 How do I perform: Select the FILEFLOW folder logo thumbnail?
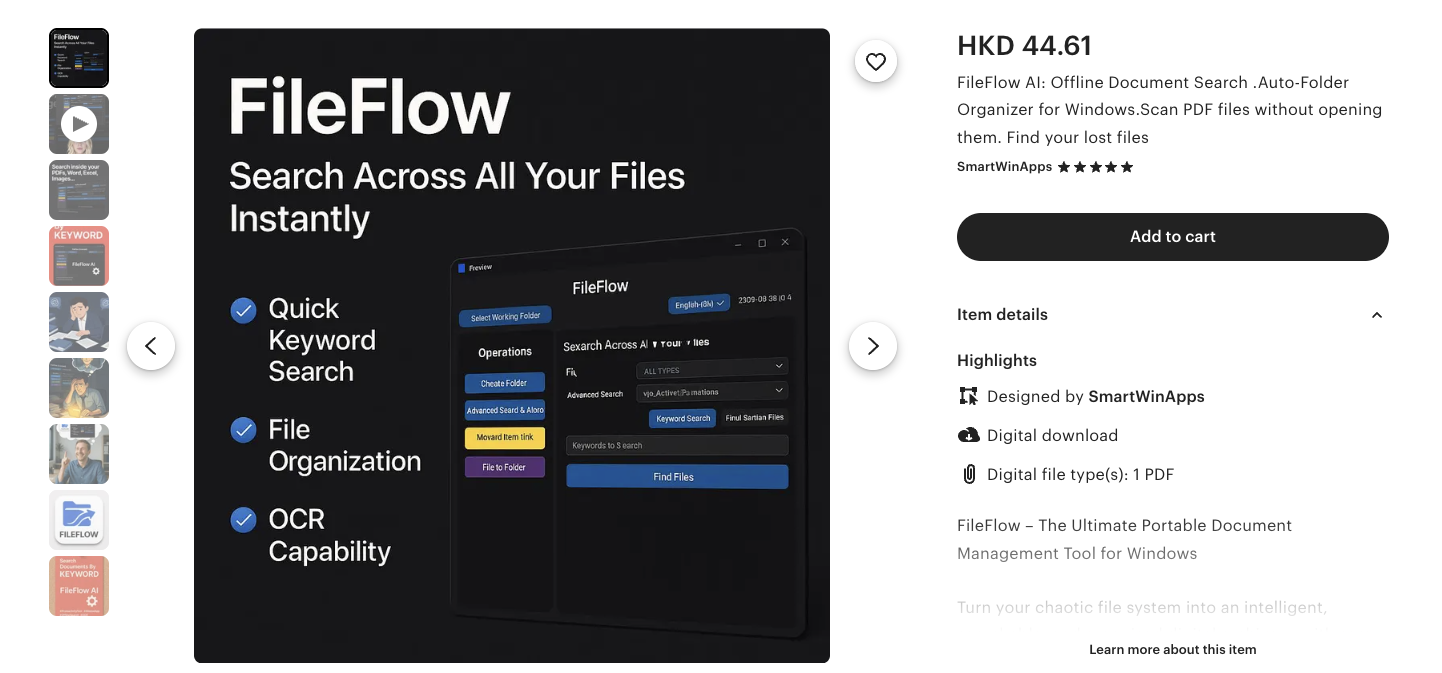79,520
